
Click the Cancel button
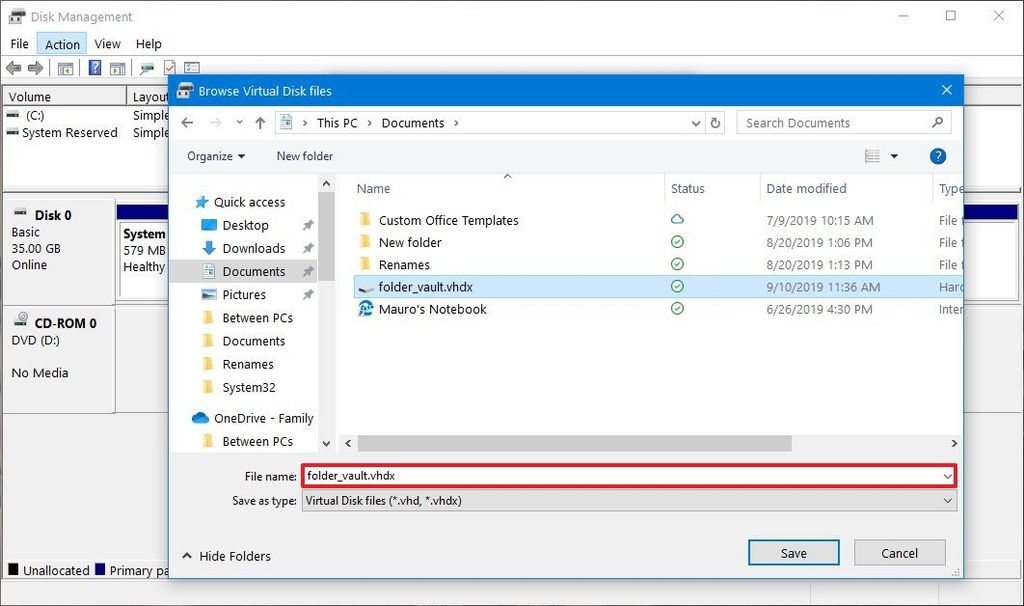[898, 552]
